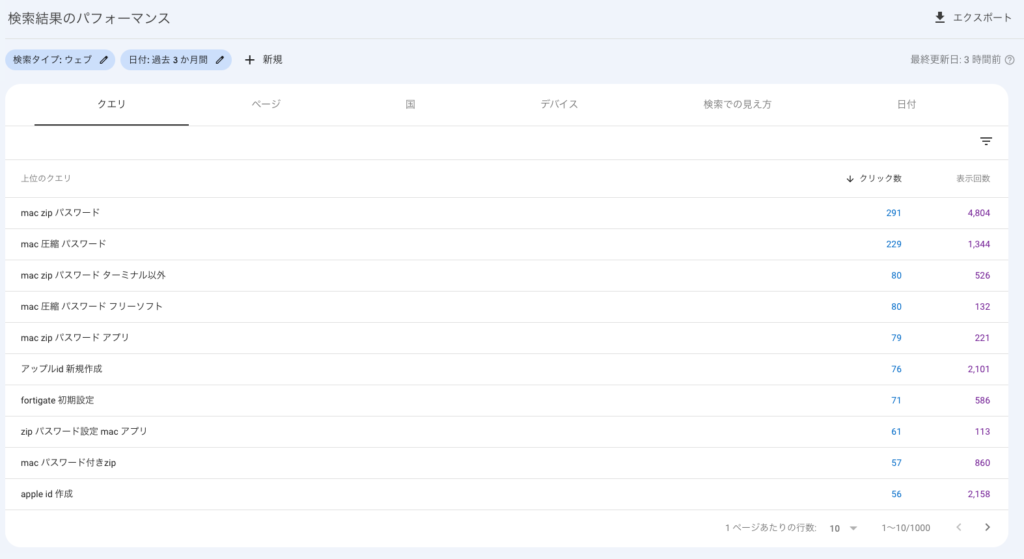
Task: Click the 最終更新日: 3 時間前 text
Action: coord(955,60)
